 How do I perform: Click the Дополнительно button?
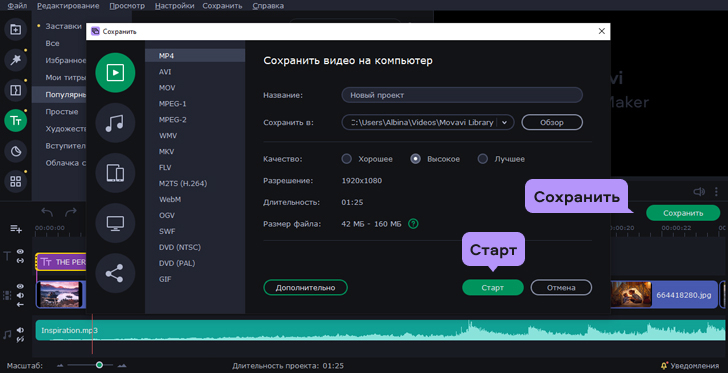pyautogui.click(x=306, y=288)
